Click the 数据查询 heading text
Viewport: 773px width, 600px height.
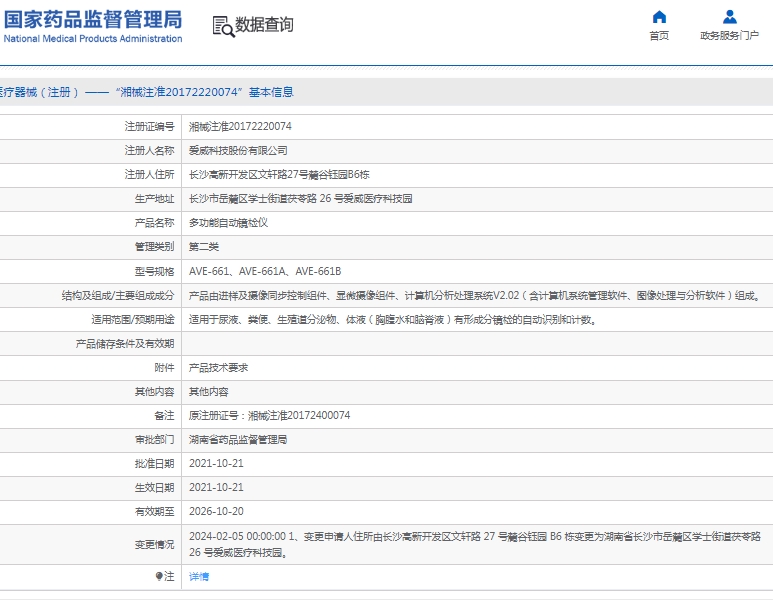click(264, 24)
